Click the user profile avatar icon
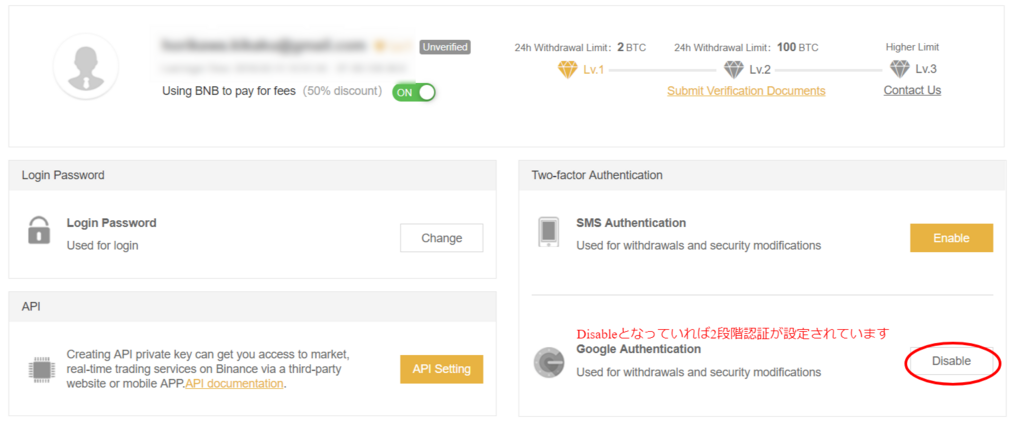The width and height of the screenshot is (1024, 438). [87, 66]
